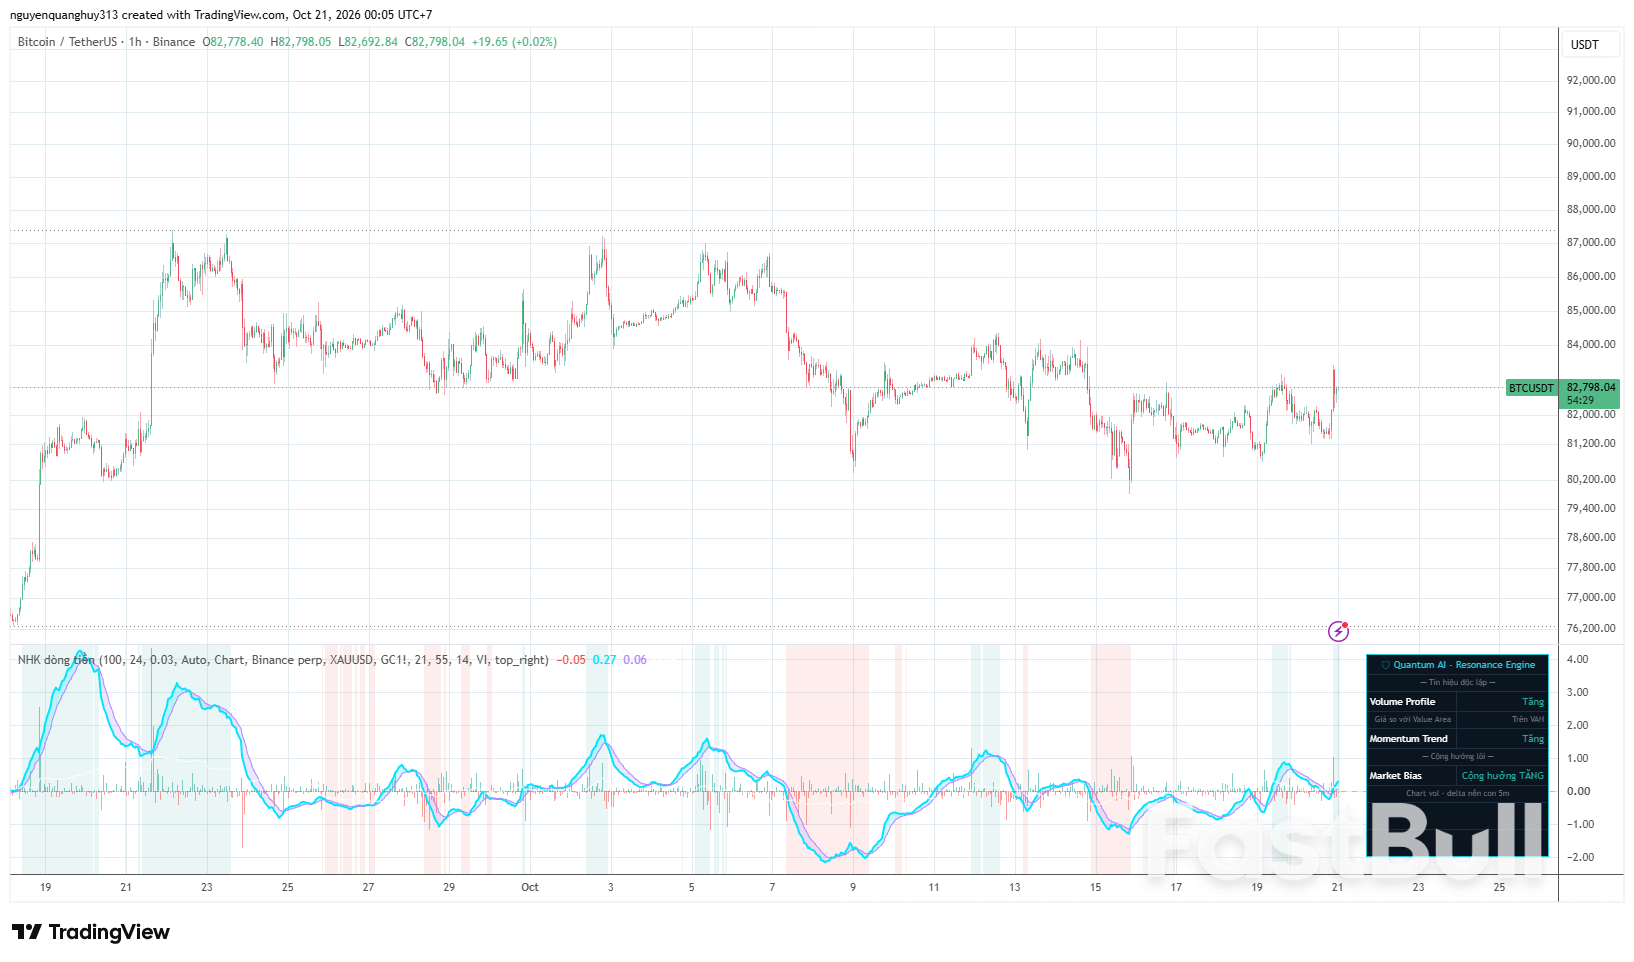Click the TradingView logo at the bottom
This screenshot has height=962, width=1634.
[91, 932]
